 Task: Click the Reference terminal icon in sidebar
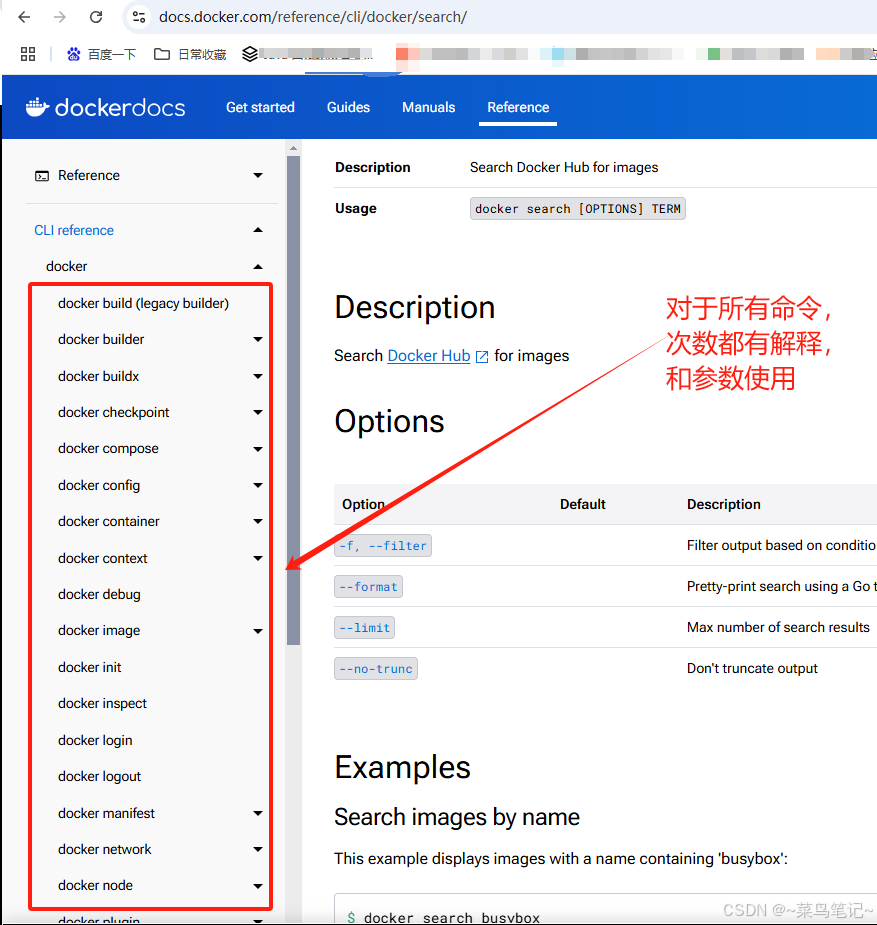click(42, 176)
